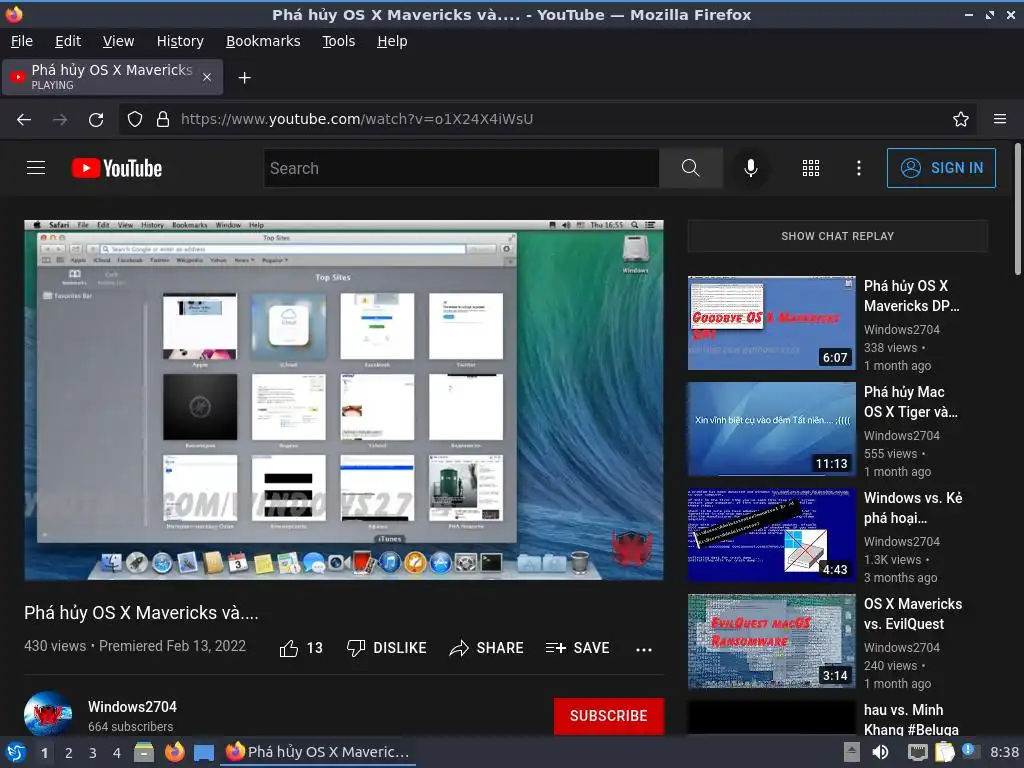
Task: Open EvilQuest macOS Ransomware thumbnail
Action: (771, 641)
